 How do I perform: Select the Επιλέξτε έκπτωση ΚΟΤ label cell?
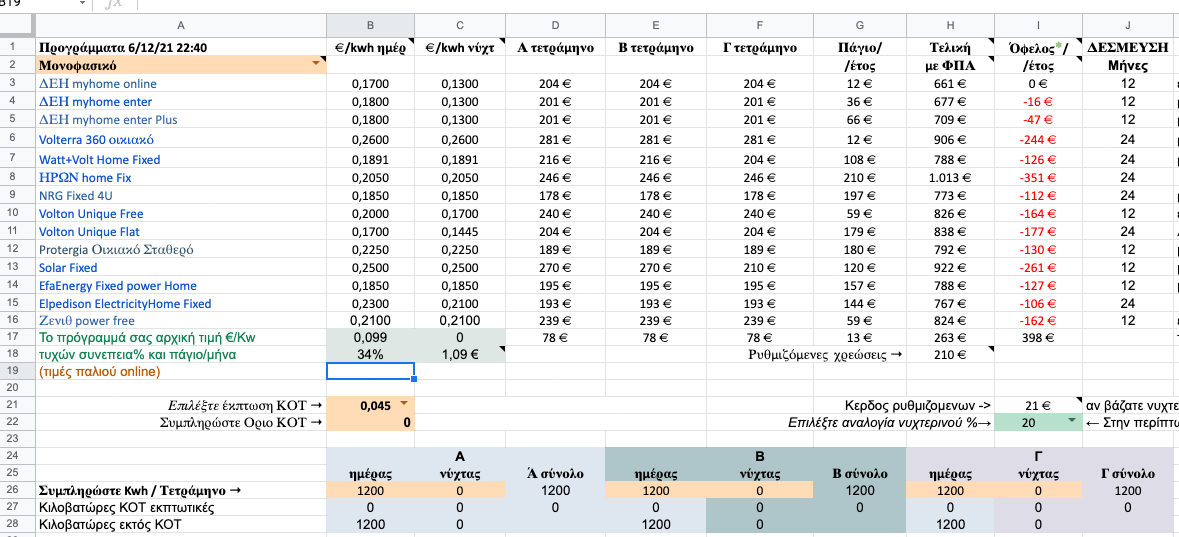[x=180, y=405]
